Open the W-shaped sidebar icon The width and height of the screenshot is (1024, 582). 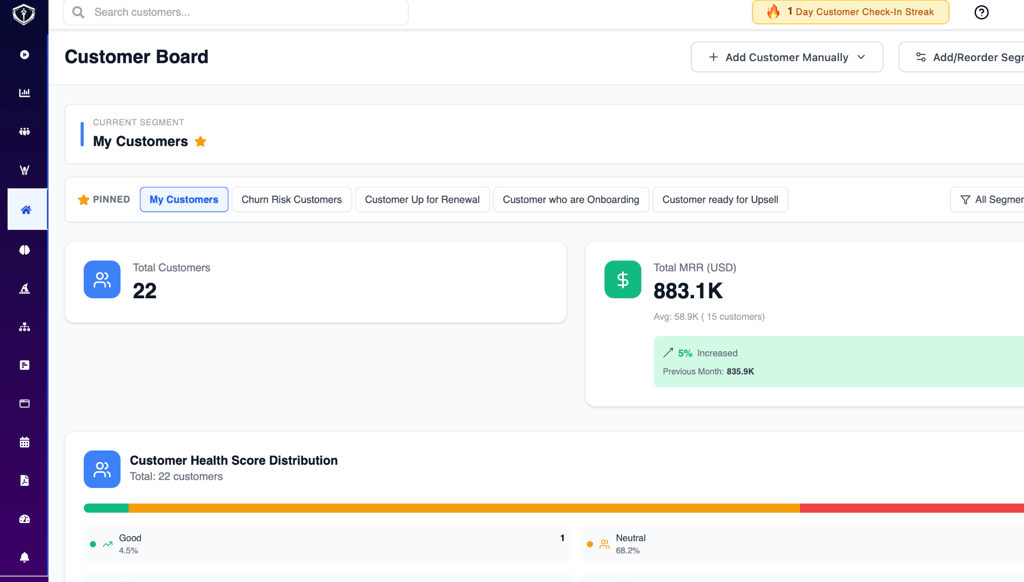pyautogui.click(x=24, y=170)
